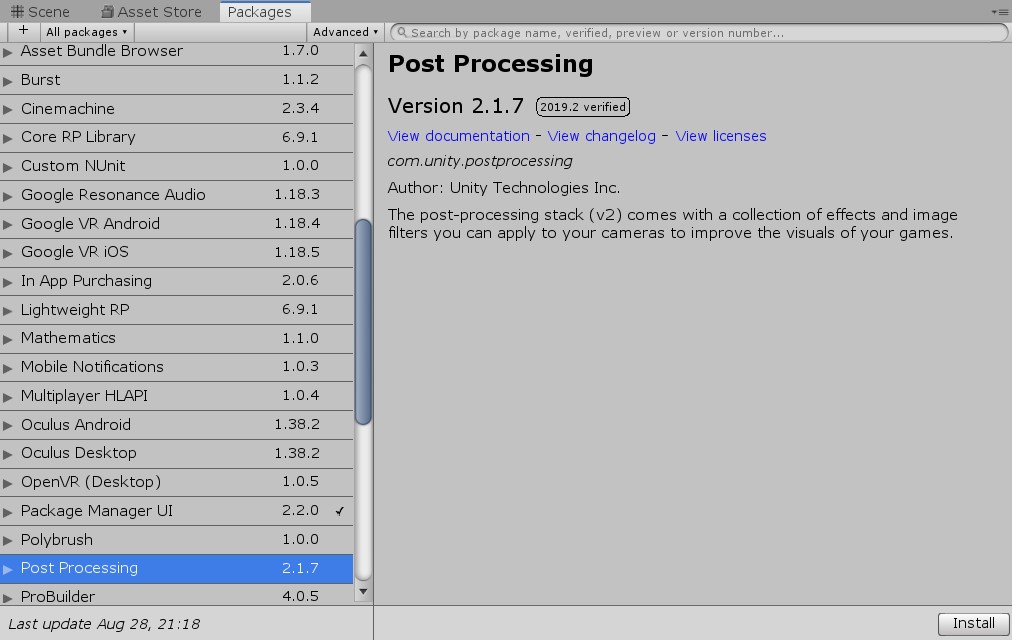Image resolution: width=1012 pixels, height=640 pixels.
Task: Click the 2019.2 verified badge
Action: [x=583, y=106]
